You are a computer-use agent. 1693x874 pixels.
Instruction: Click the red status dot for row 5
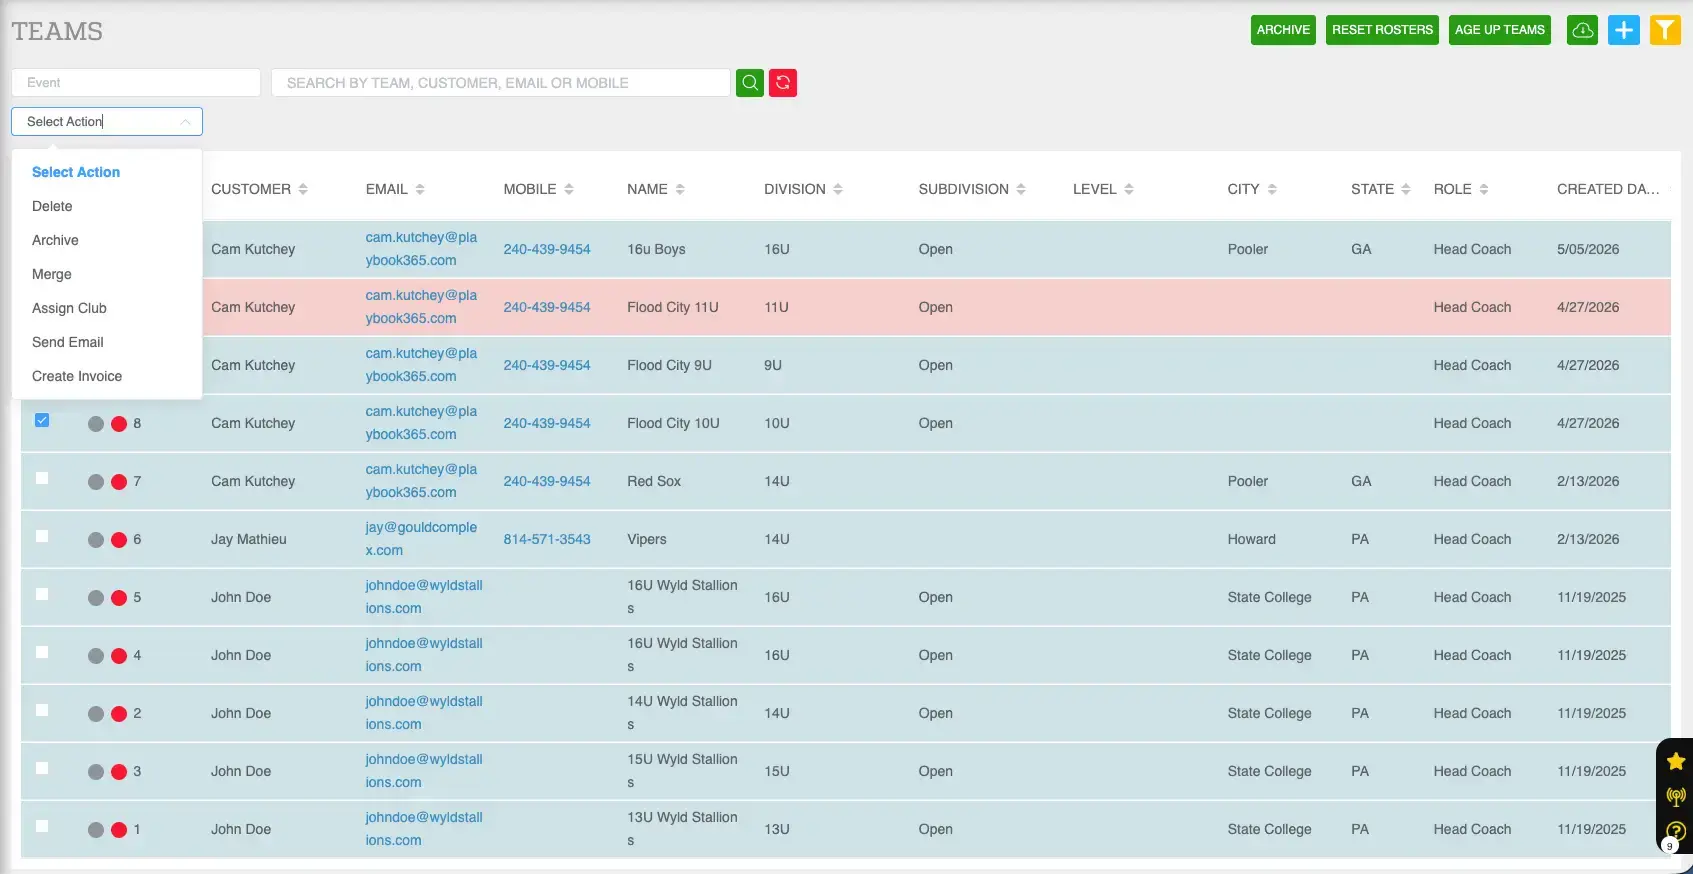point(119,598)
